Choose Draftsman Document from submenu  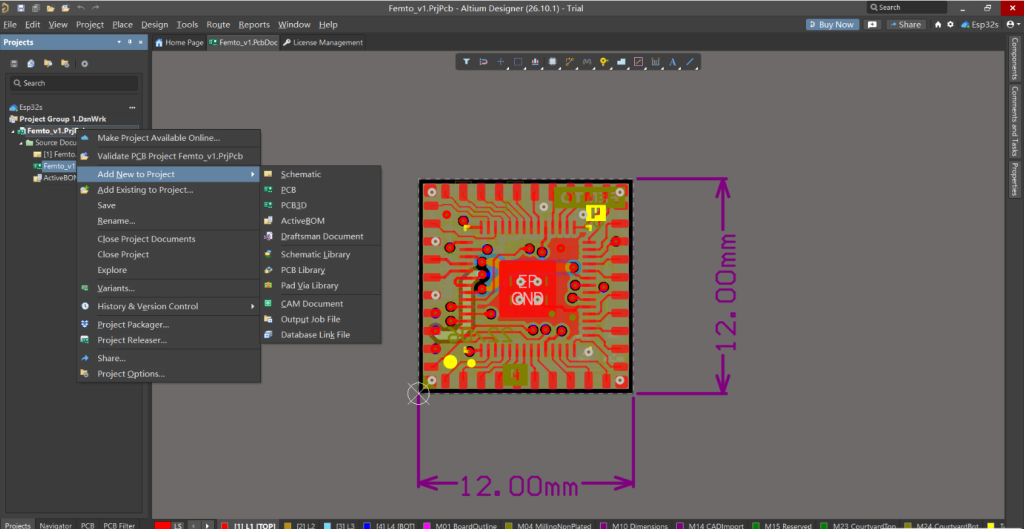pos(321,236)
